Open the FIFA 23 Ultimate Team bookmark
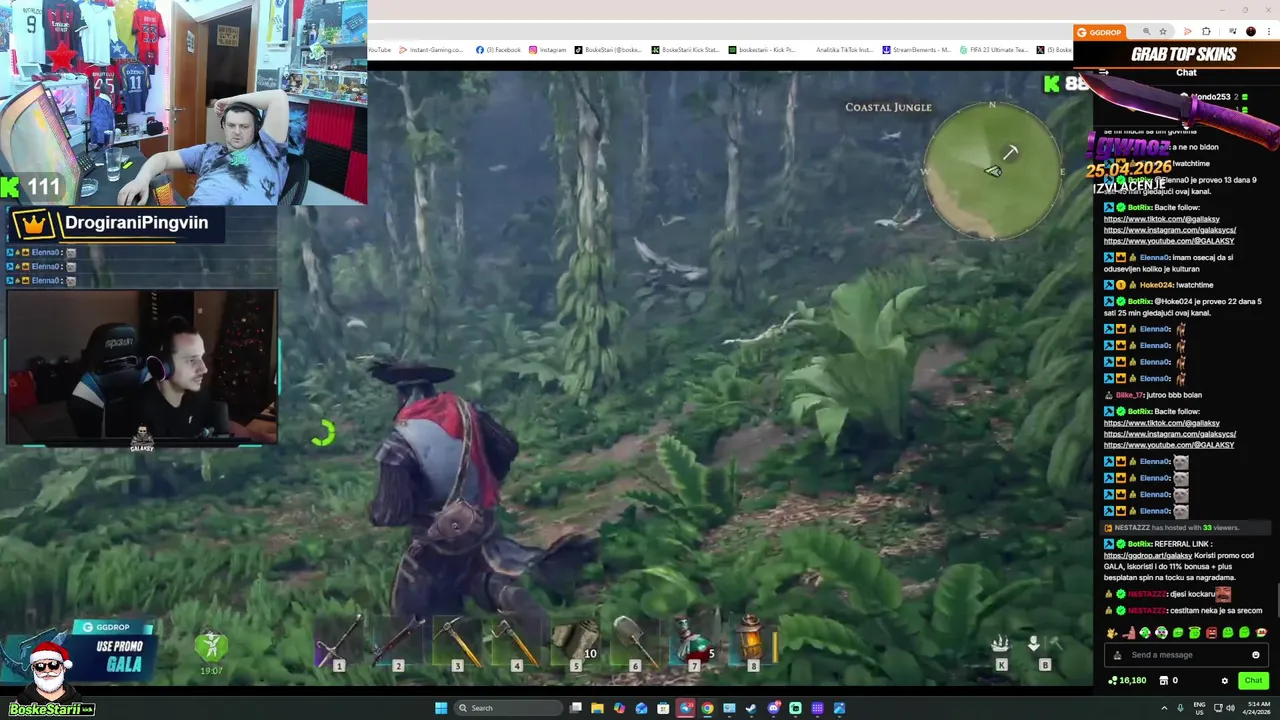This screenshot has width=1280, height=720. click(x=994, y=50)
